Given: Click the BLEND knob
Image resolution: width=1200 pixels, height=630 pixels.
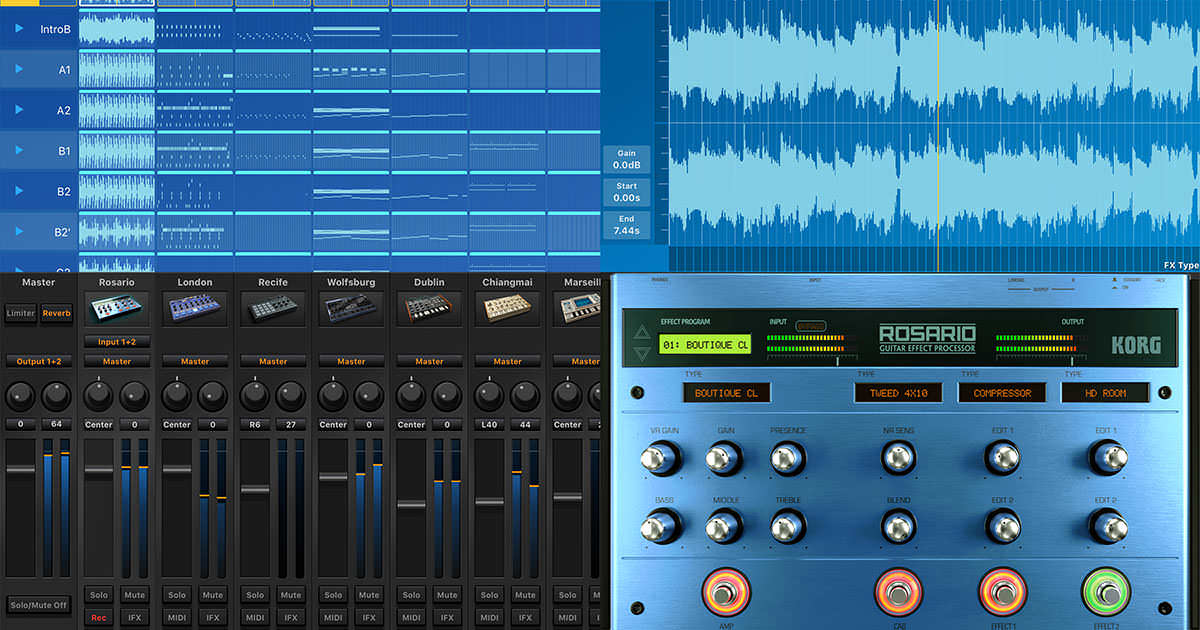Looking at the screenshot, I should 898,526.
